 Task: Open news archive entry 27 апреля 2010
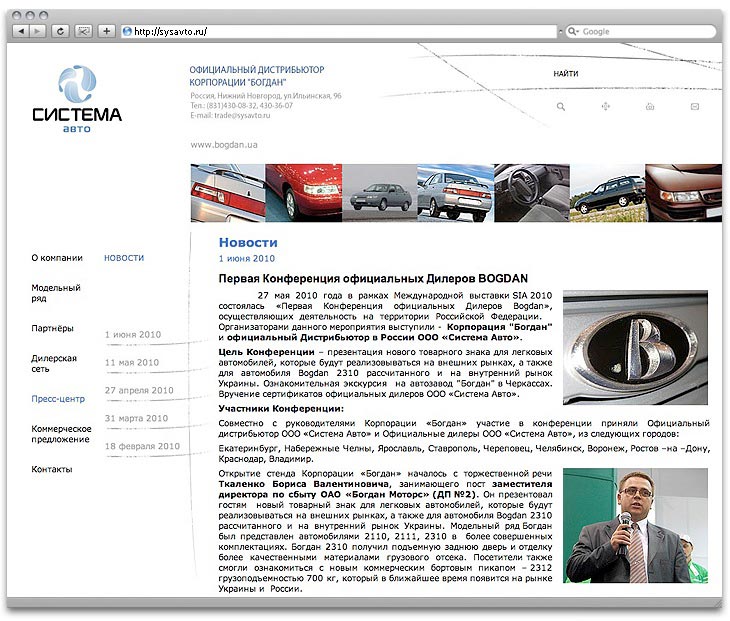(x=139, y=391)
